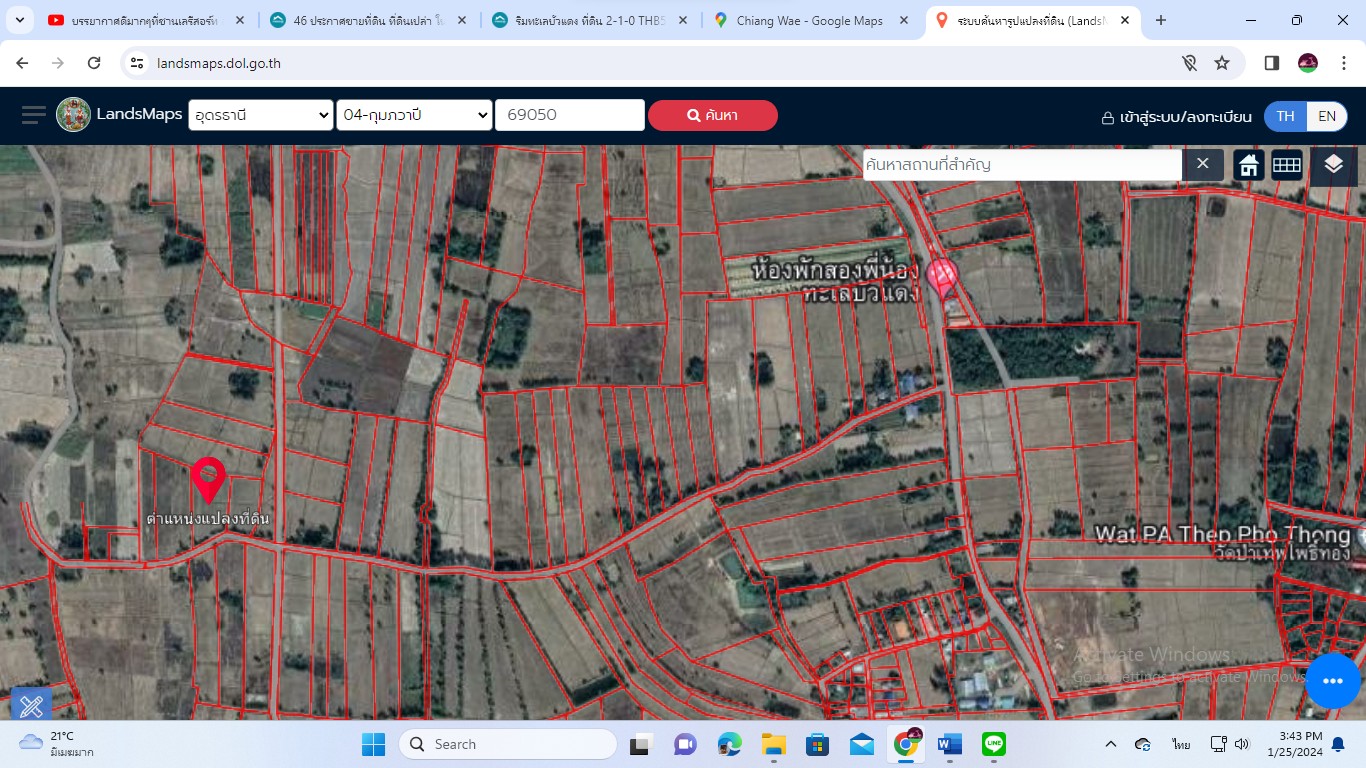Switch language to TH
Image resolution: width=1366 pixels, height=768 pixels.
[x=1285, y=116]
